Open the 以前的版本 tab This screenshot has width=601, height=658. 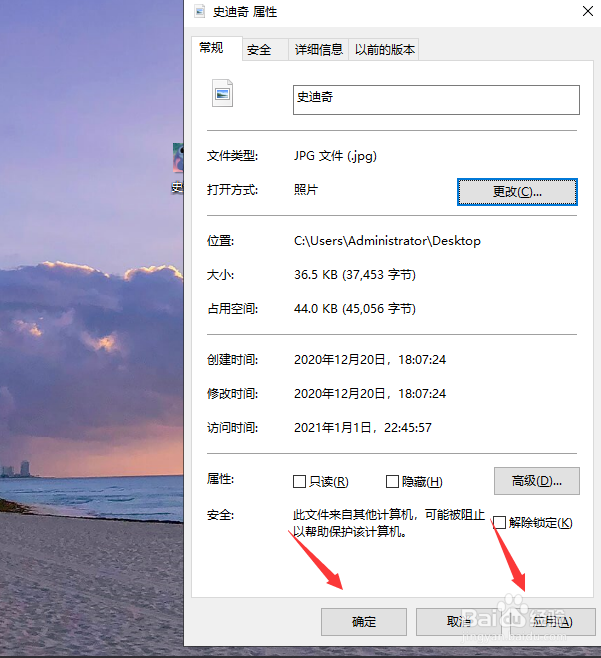pos(384,50)
